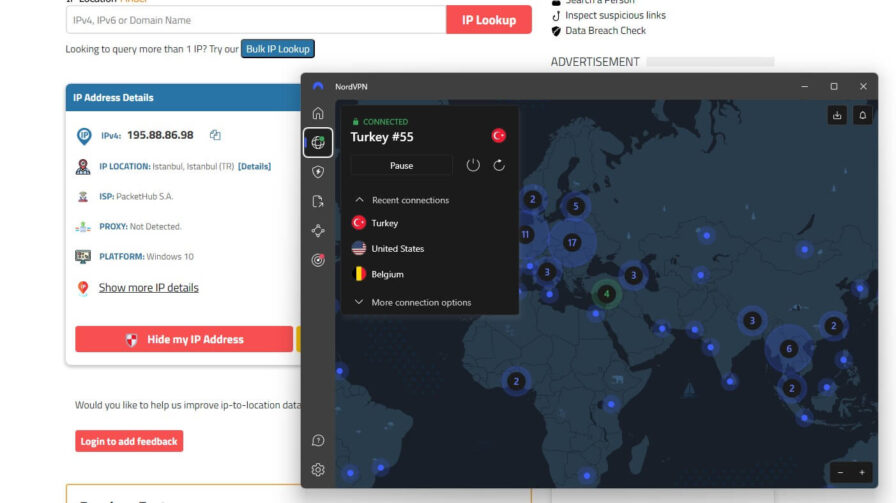This screenshot has width=896, height=503.
Task: Click the green cluster marker labeled 4
Action: 606,294
